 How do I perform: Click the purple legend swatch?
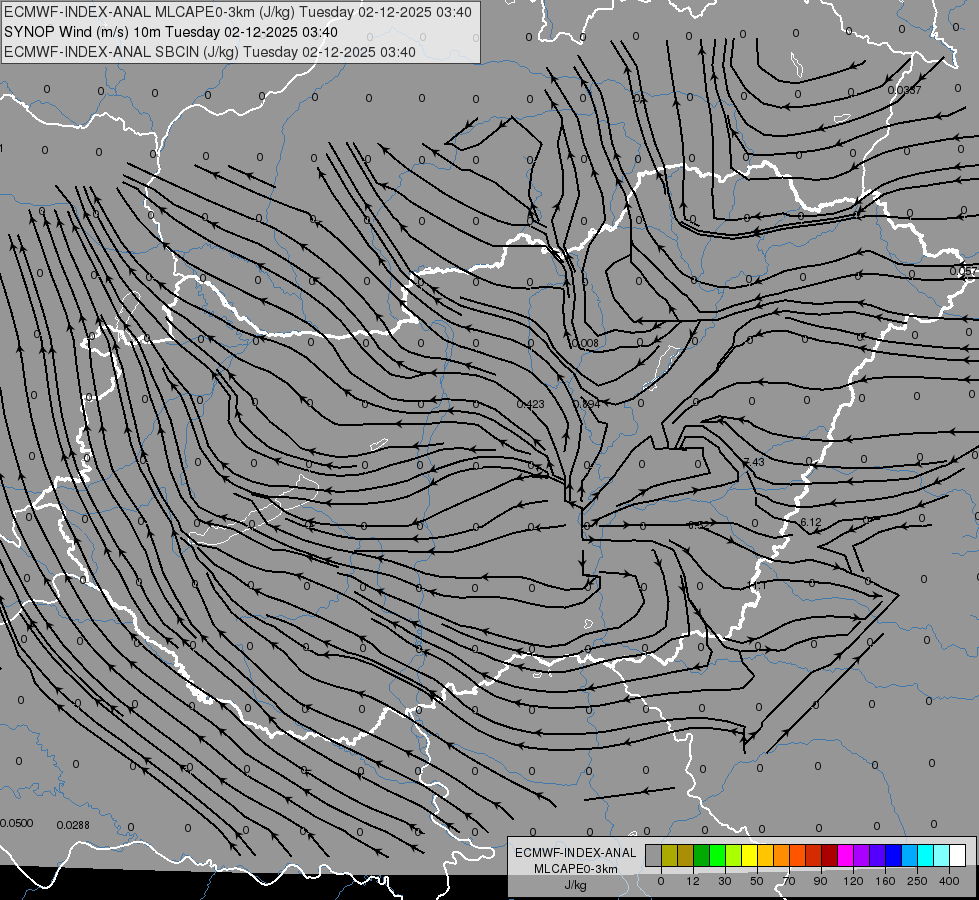pyautogui.click(x=862, y=855)
